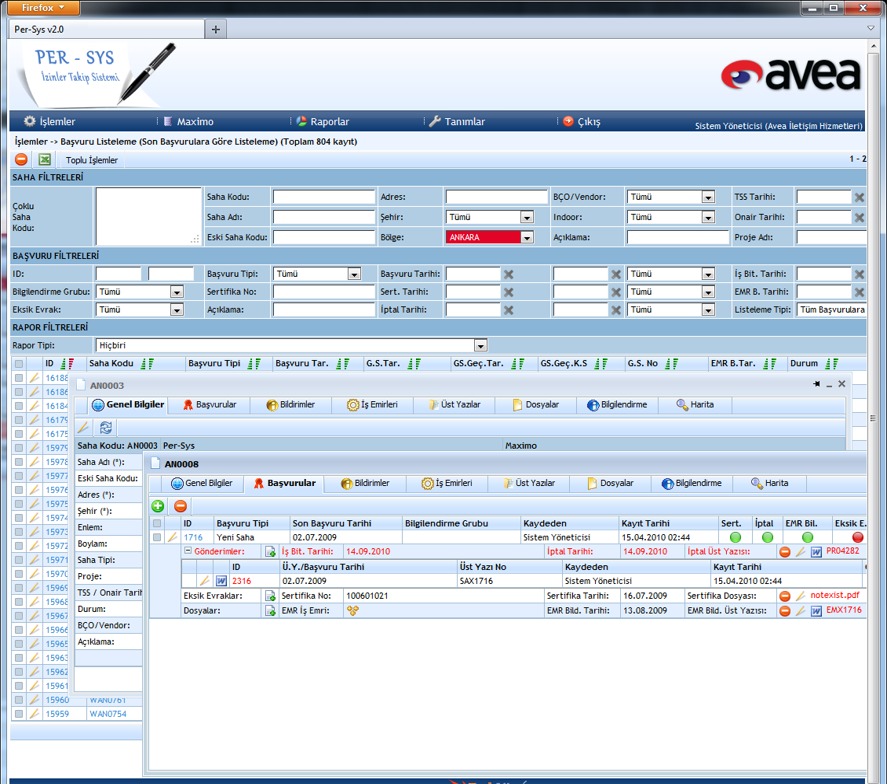This screenshot has height=784, width=887.
Task: Export the list with the Excel icon
Action: pyautogui.click(x=45, y=160)
